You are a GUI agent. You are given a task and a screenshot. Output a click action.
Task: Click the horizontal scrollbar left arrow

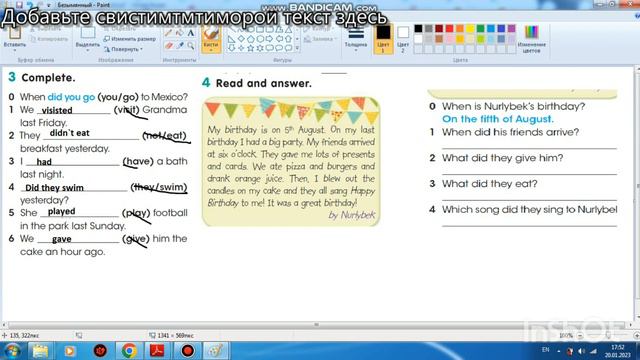(x=4, y=325)
